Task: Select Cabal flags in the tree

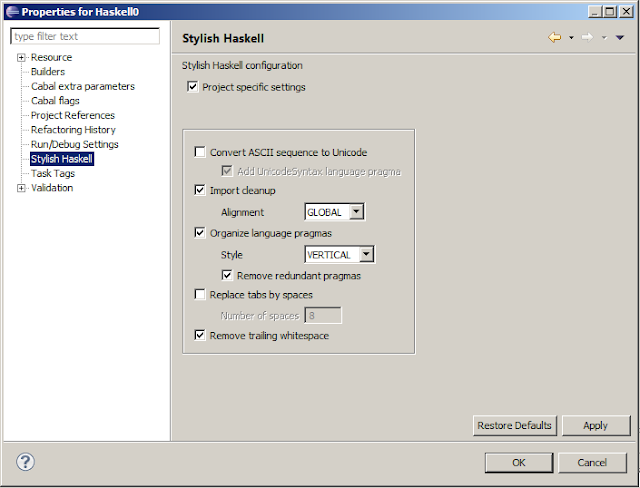Action: 55,101
